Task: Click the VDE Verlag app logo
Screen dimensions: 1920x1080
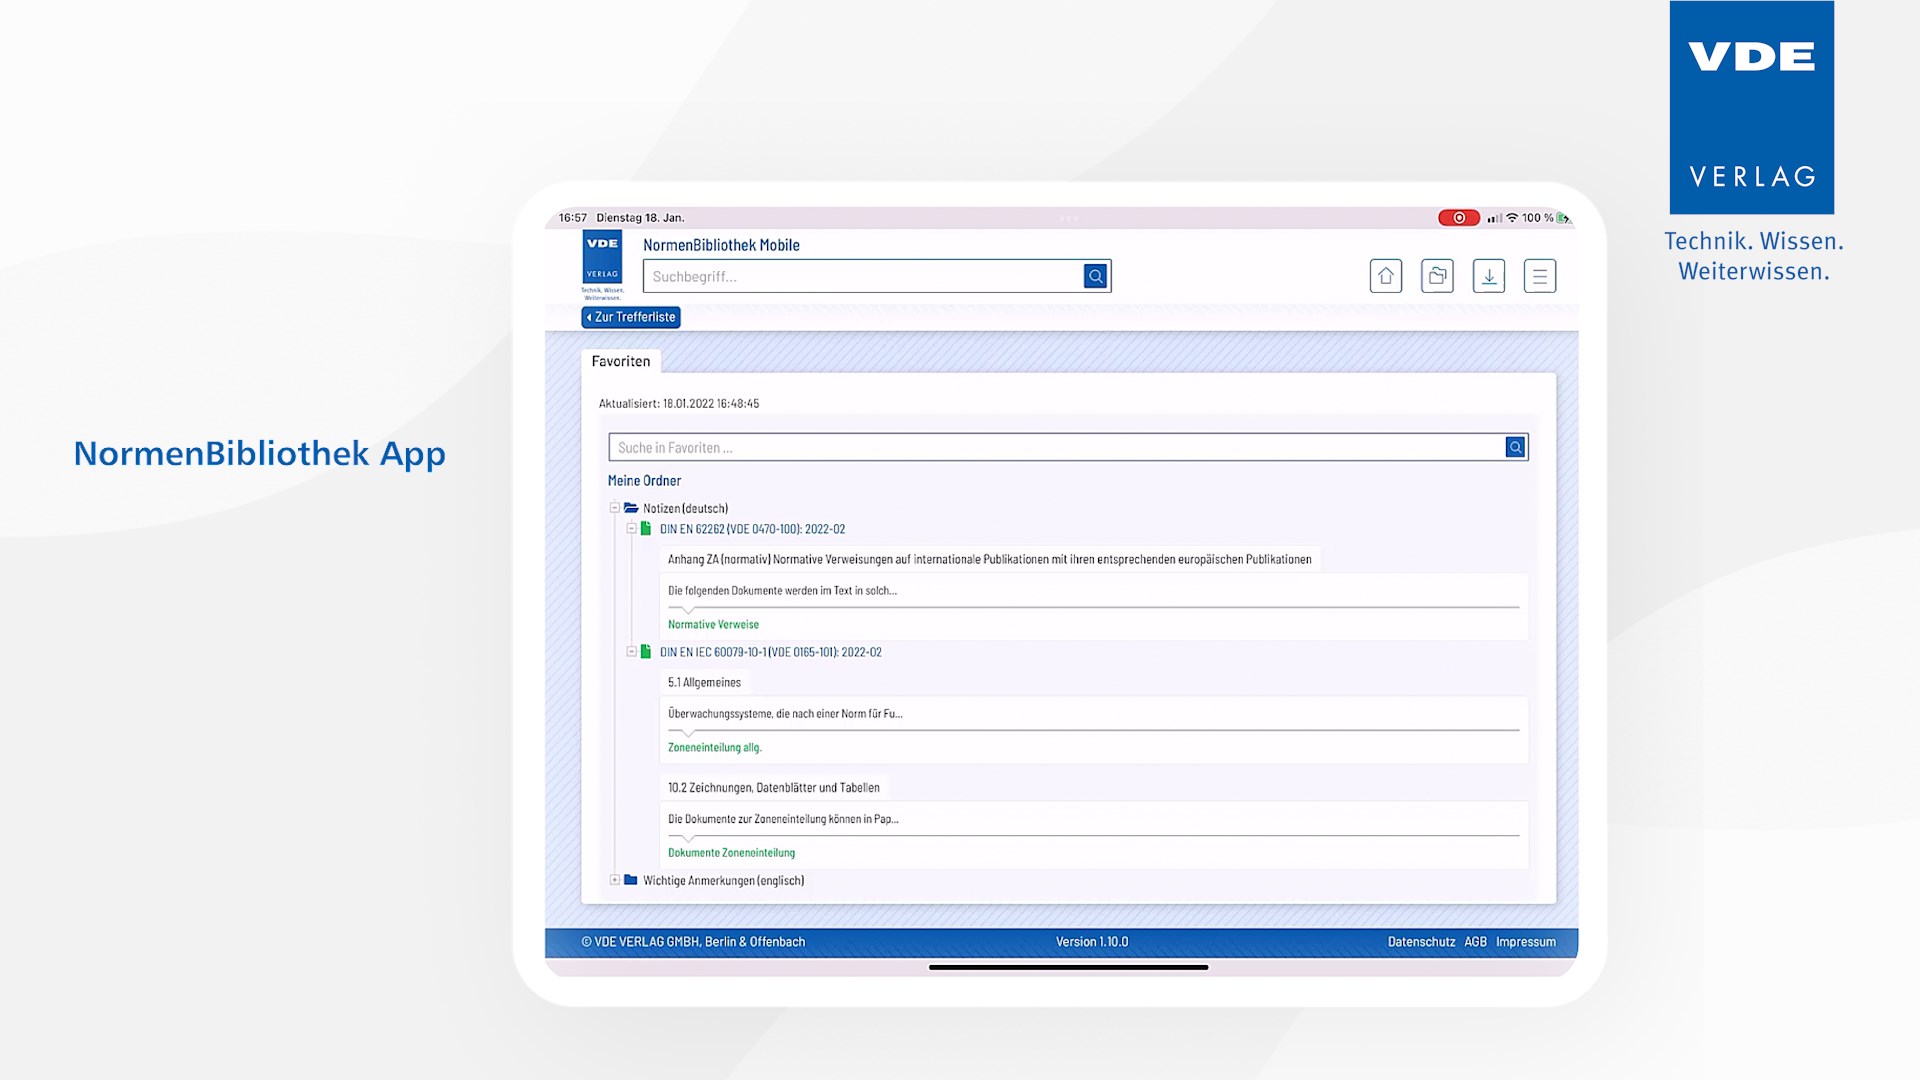Action: coord(602,262)
